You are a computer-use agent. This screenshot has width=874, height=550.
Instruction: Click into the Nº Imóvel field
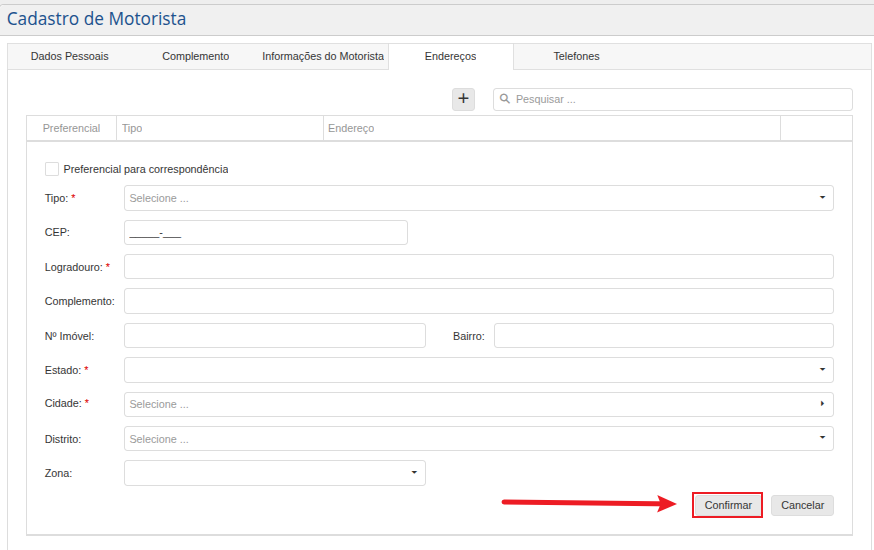[x=274, y=336]
